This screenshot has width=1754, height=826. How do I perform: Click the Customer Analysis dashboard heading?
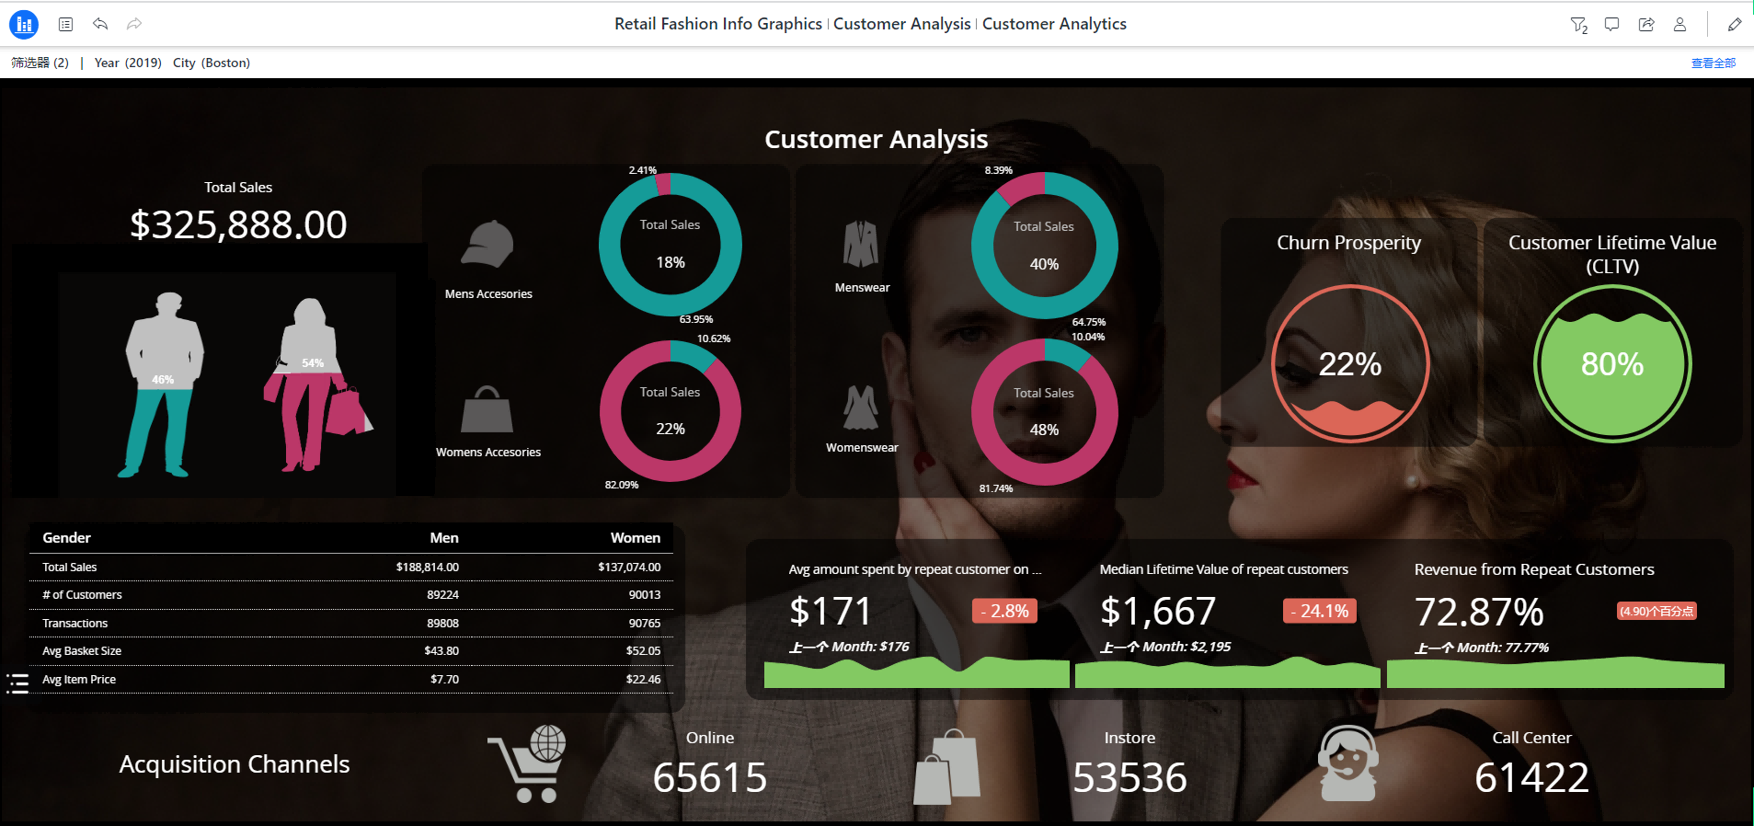[x=876, y=139]
